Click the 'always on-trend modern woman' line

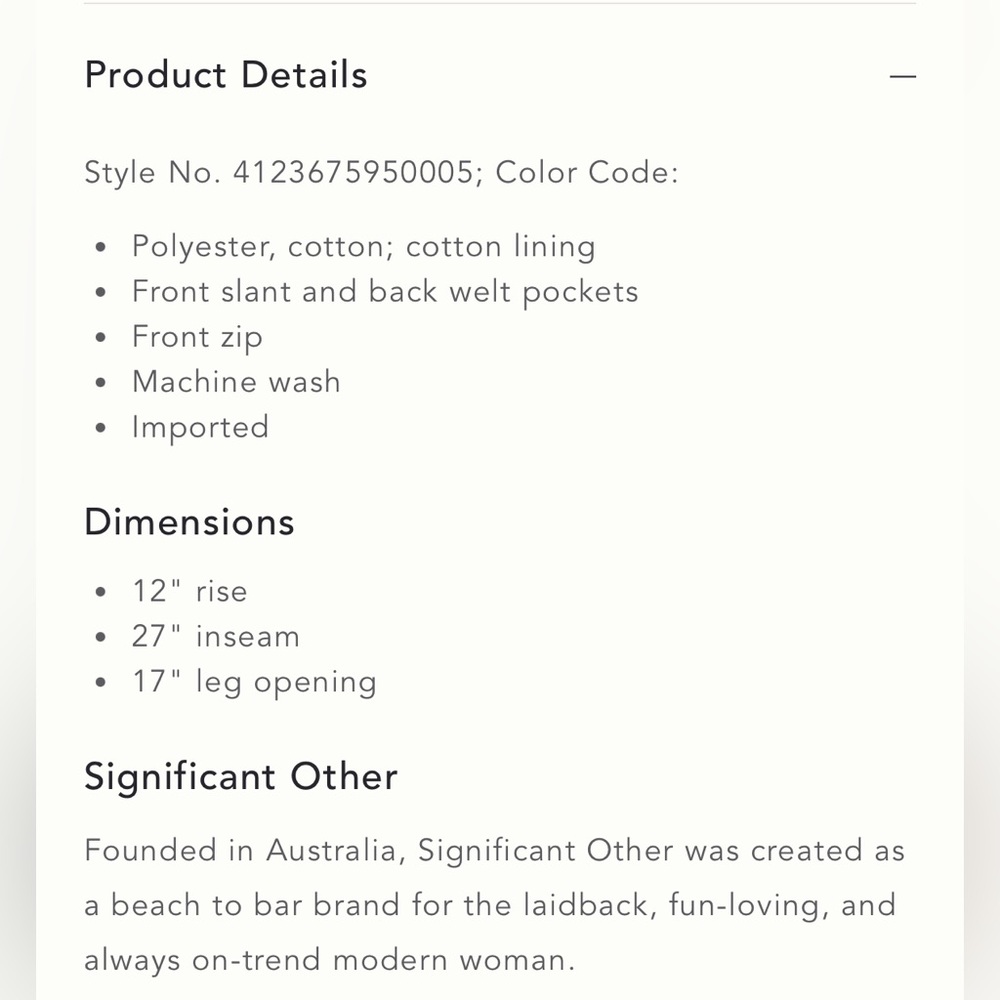pos(330,961)
